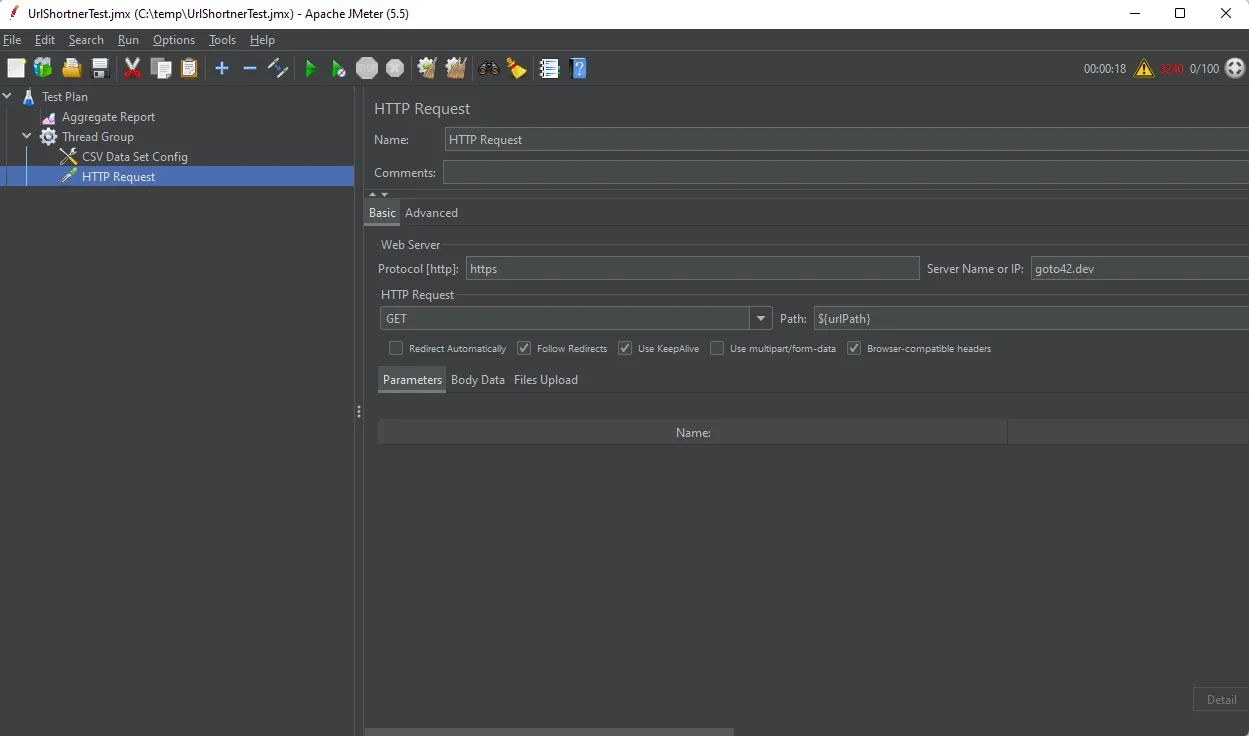Paste element using clipboard icon
This screenshot has width=1249, height=736.
tap(189, 68)
